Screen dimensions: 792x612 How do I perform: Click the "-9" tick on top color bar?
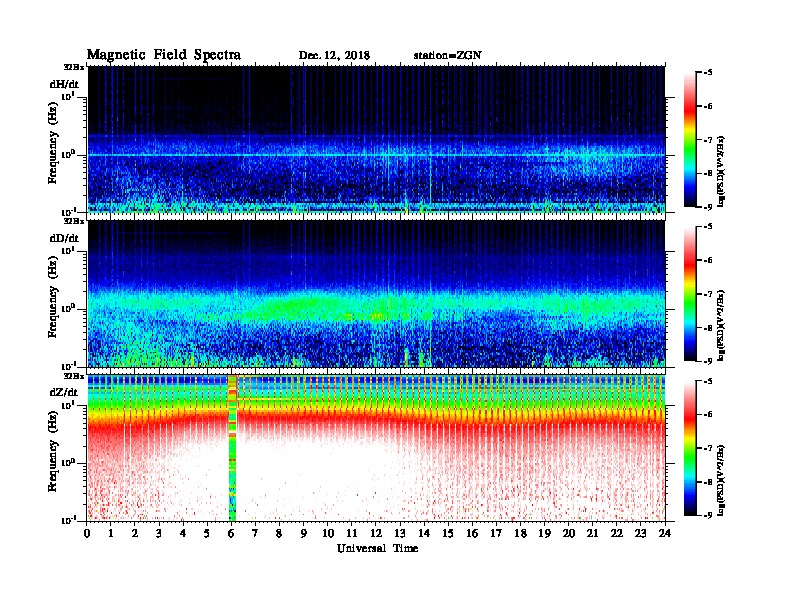coord(707,207)
